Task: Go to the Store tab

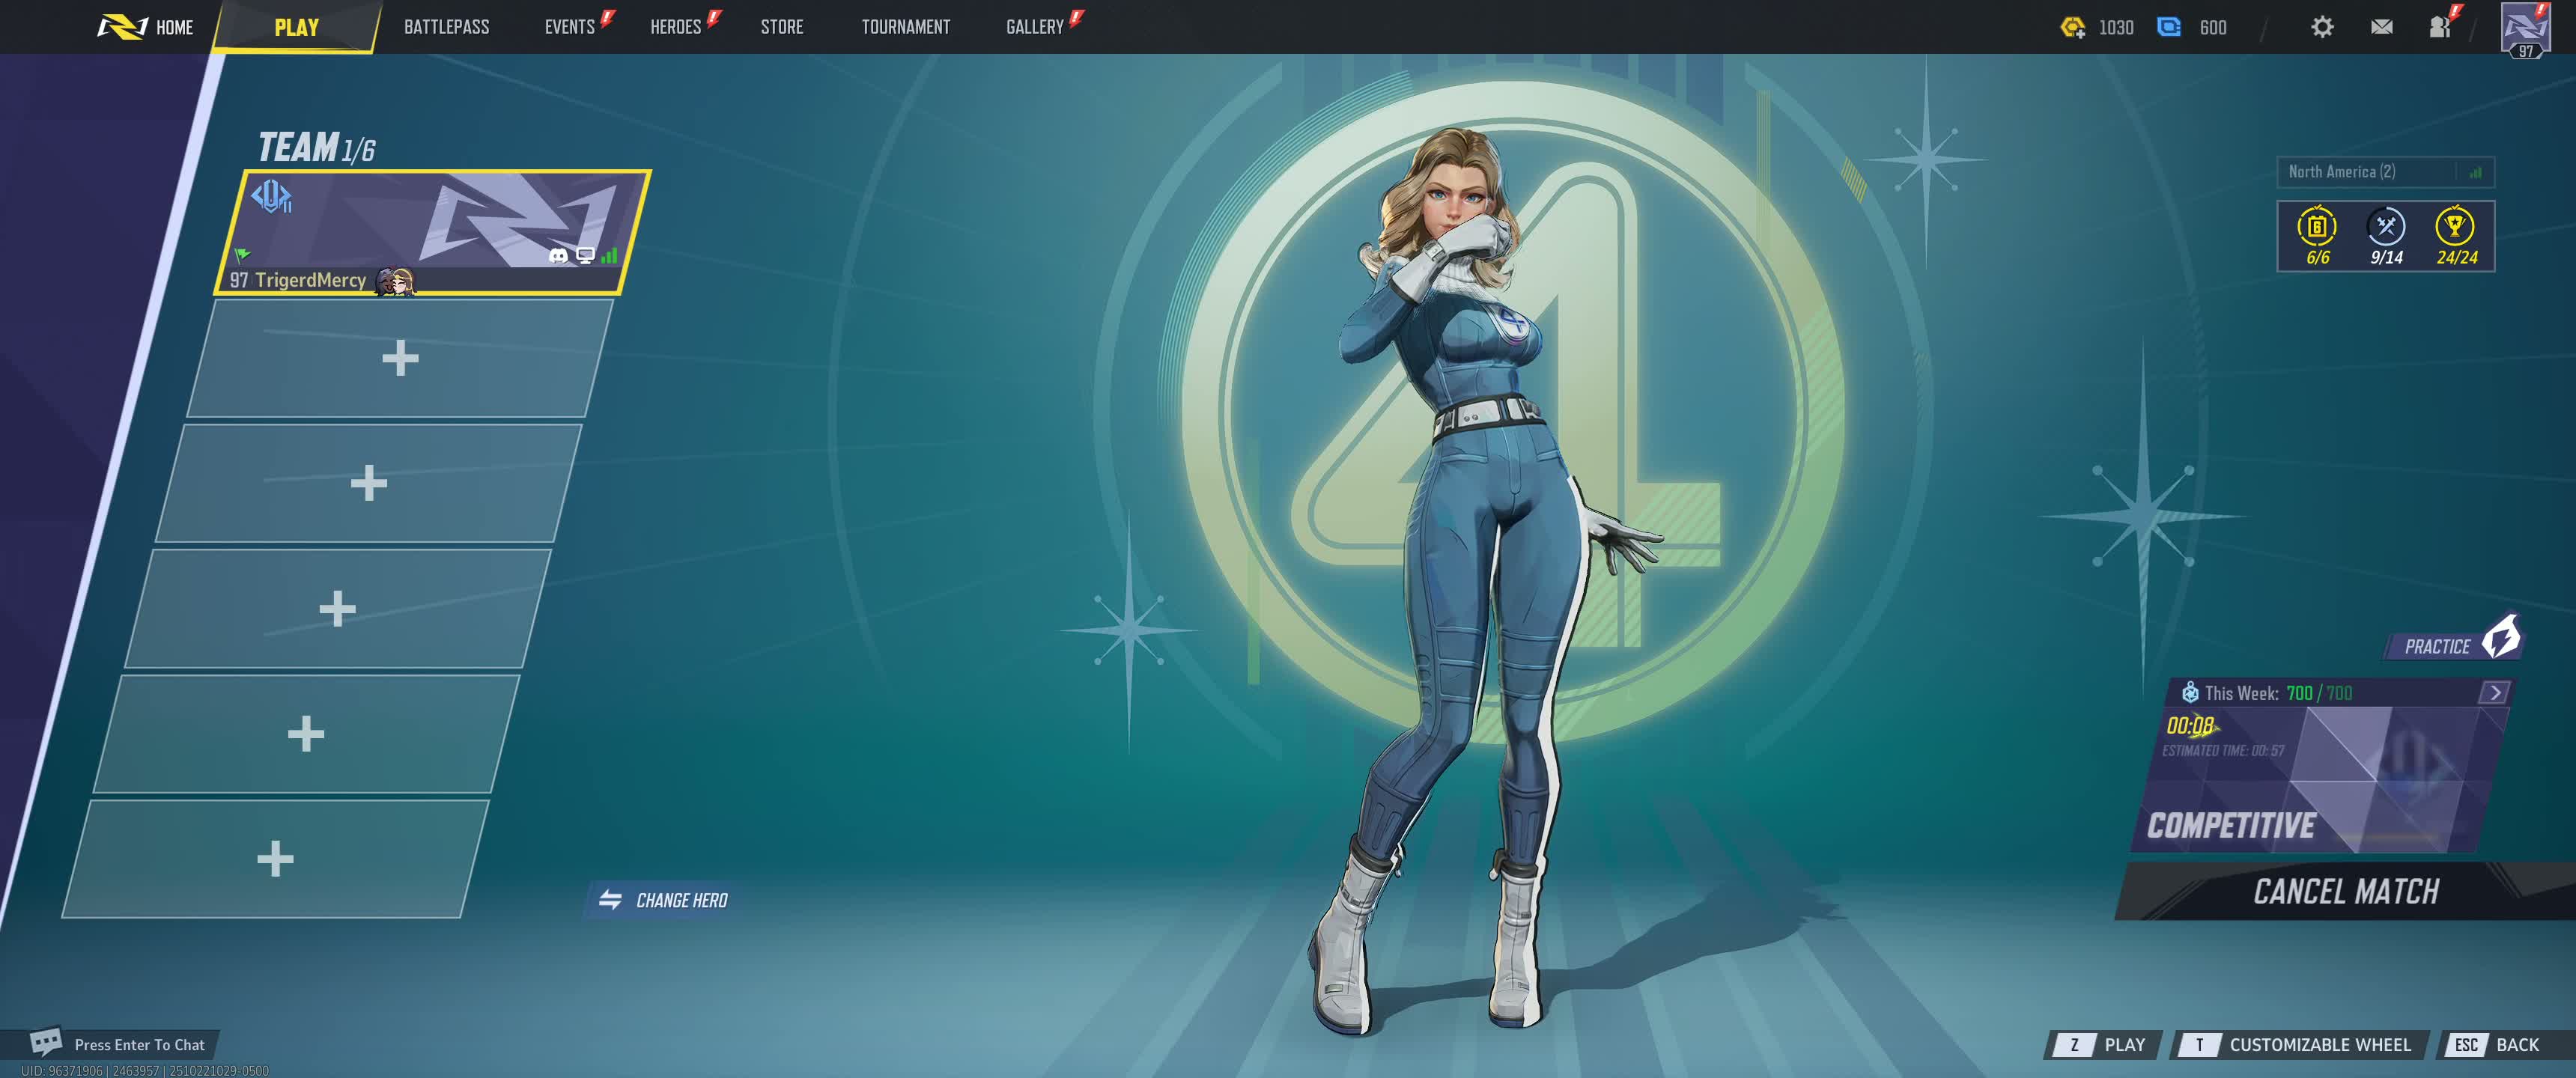Action: click(x=781, y=27)
